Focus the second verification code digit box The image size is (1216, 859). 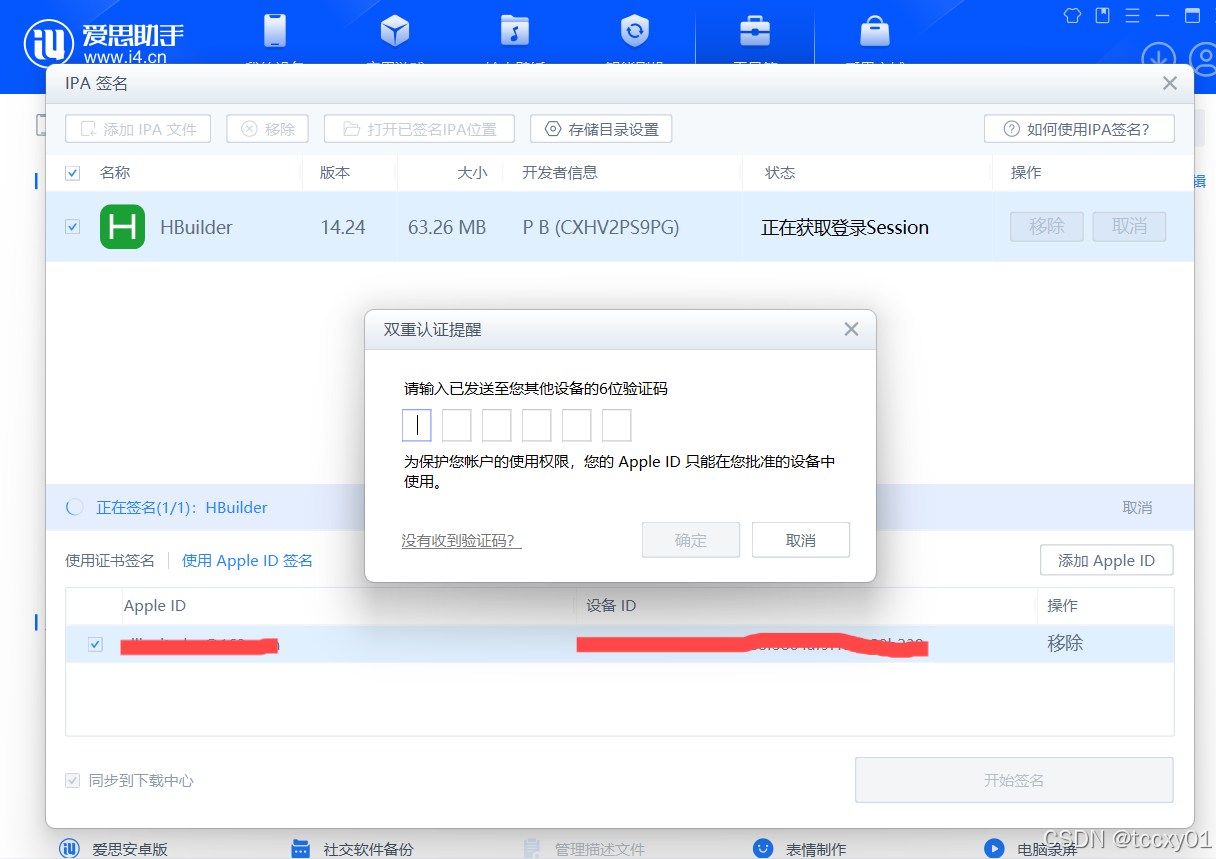point(457,425)
